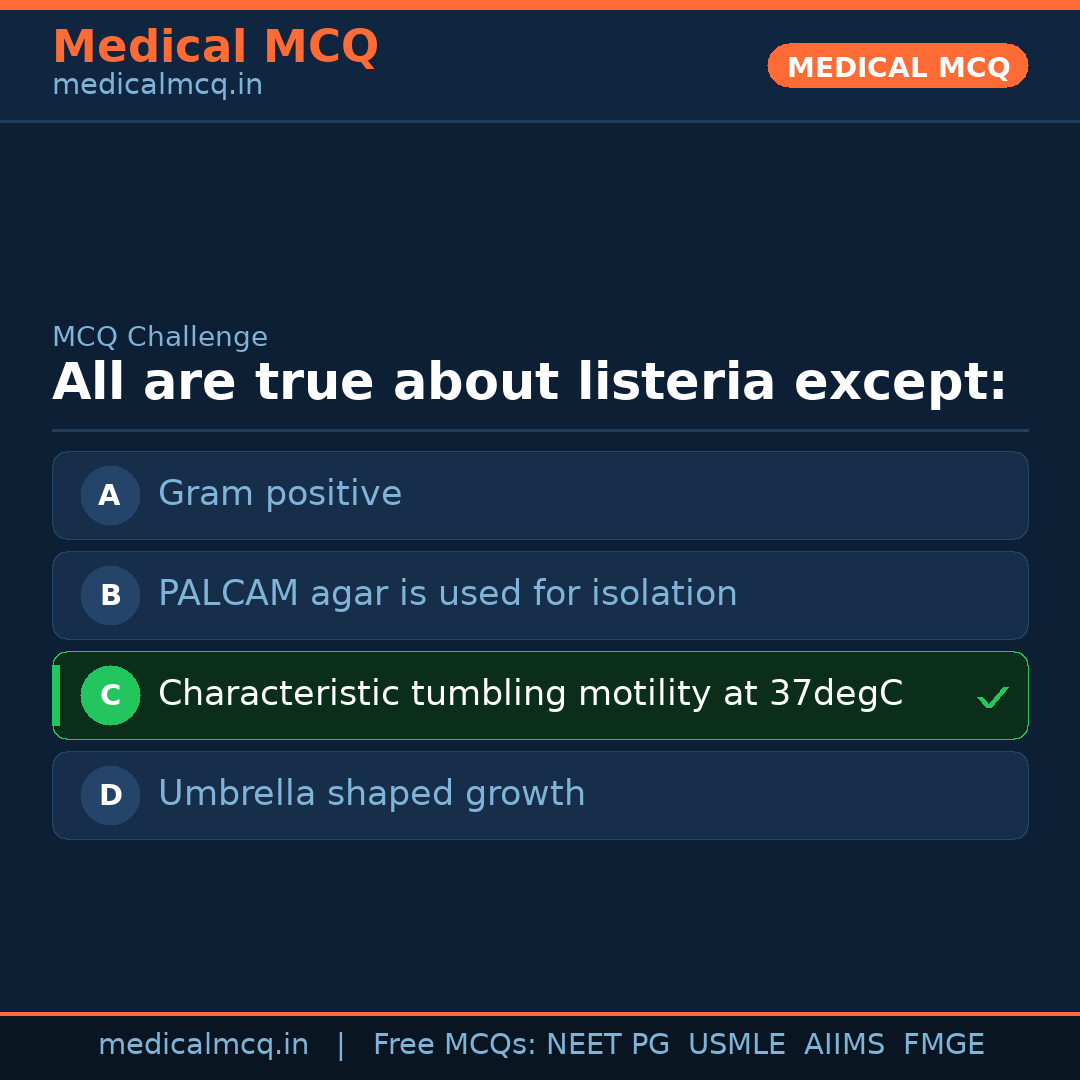
Task: Select the 'Gram positive' answer text
Action: pos(280,494)
